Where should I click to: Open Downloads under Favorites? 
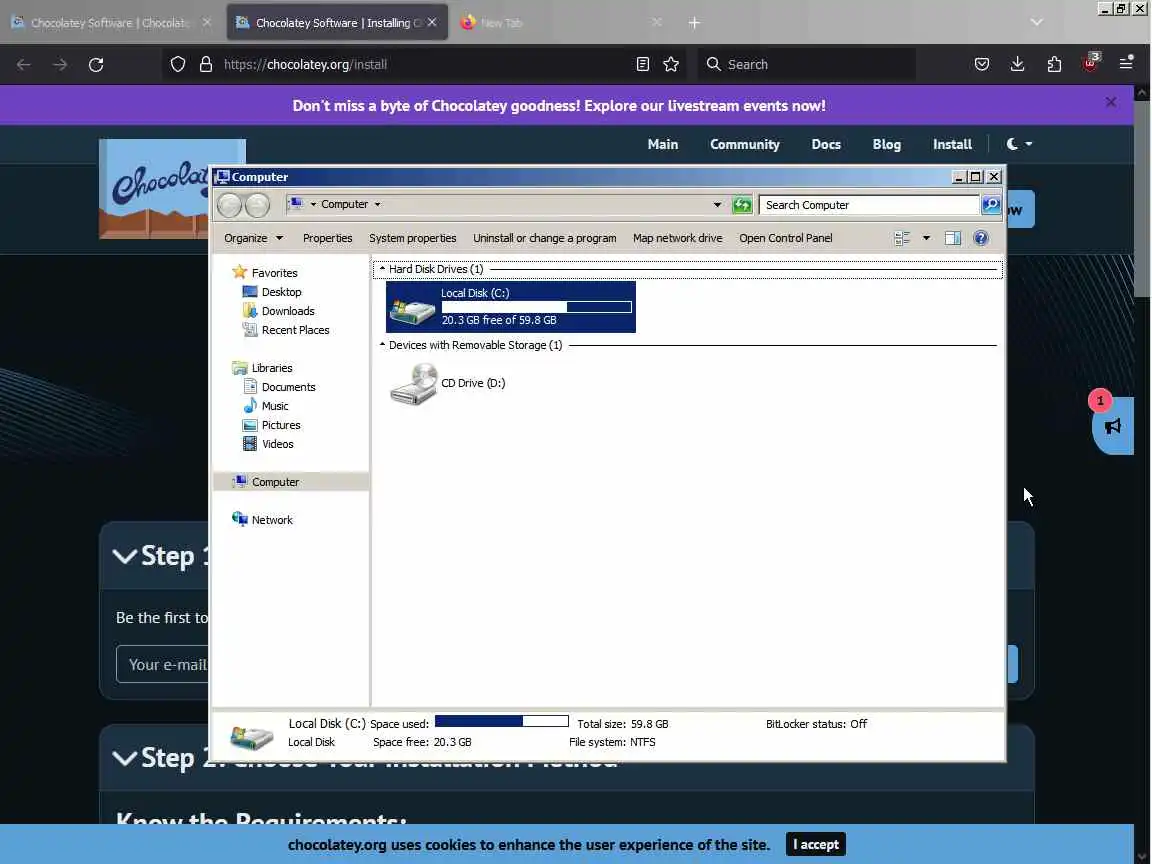pyautogui.click(x=278, y=311)
